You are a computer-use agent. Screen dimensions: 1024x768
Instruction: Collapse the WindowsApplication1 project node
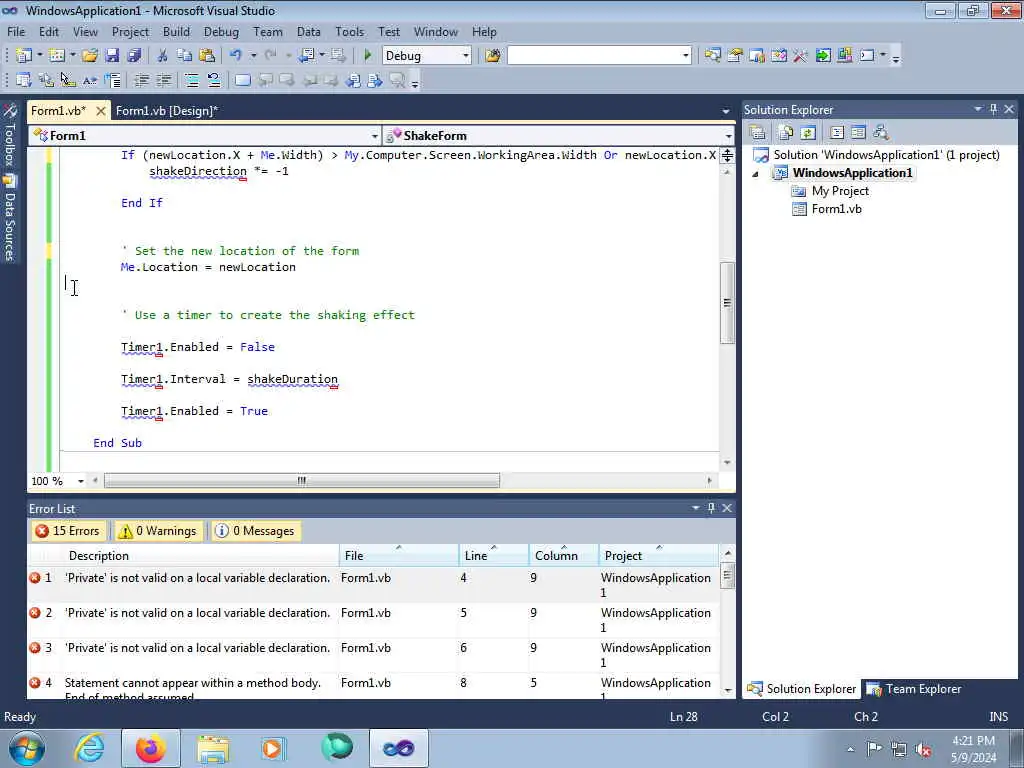(756, 174)
